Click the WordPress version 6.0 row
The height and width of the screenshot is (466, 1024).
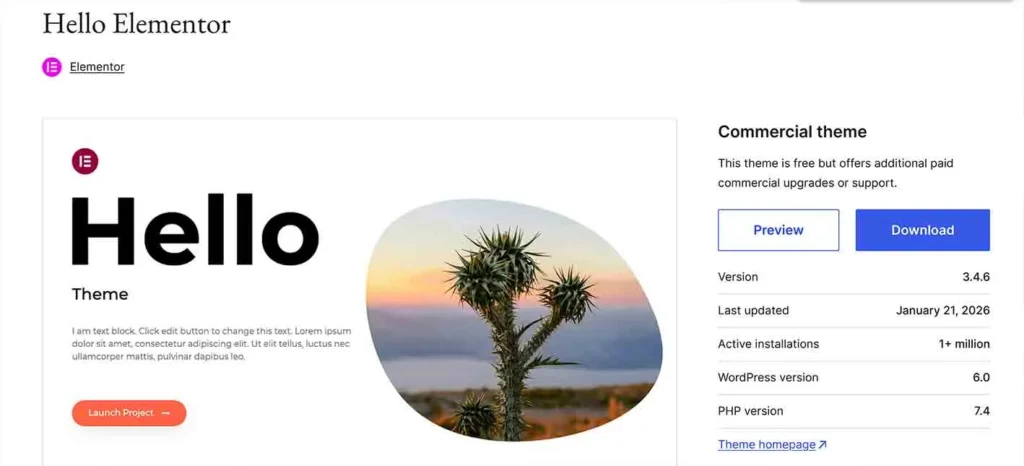pos(853,377)
